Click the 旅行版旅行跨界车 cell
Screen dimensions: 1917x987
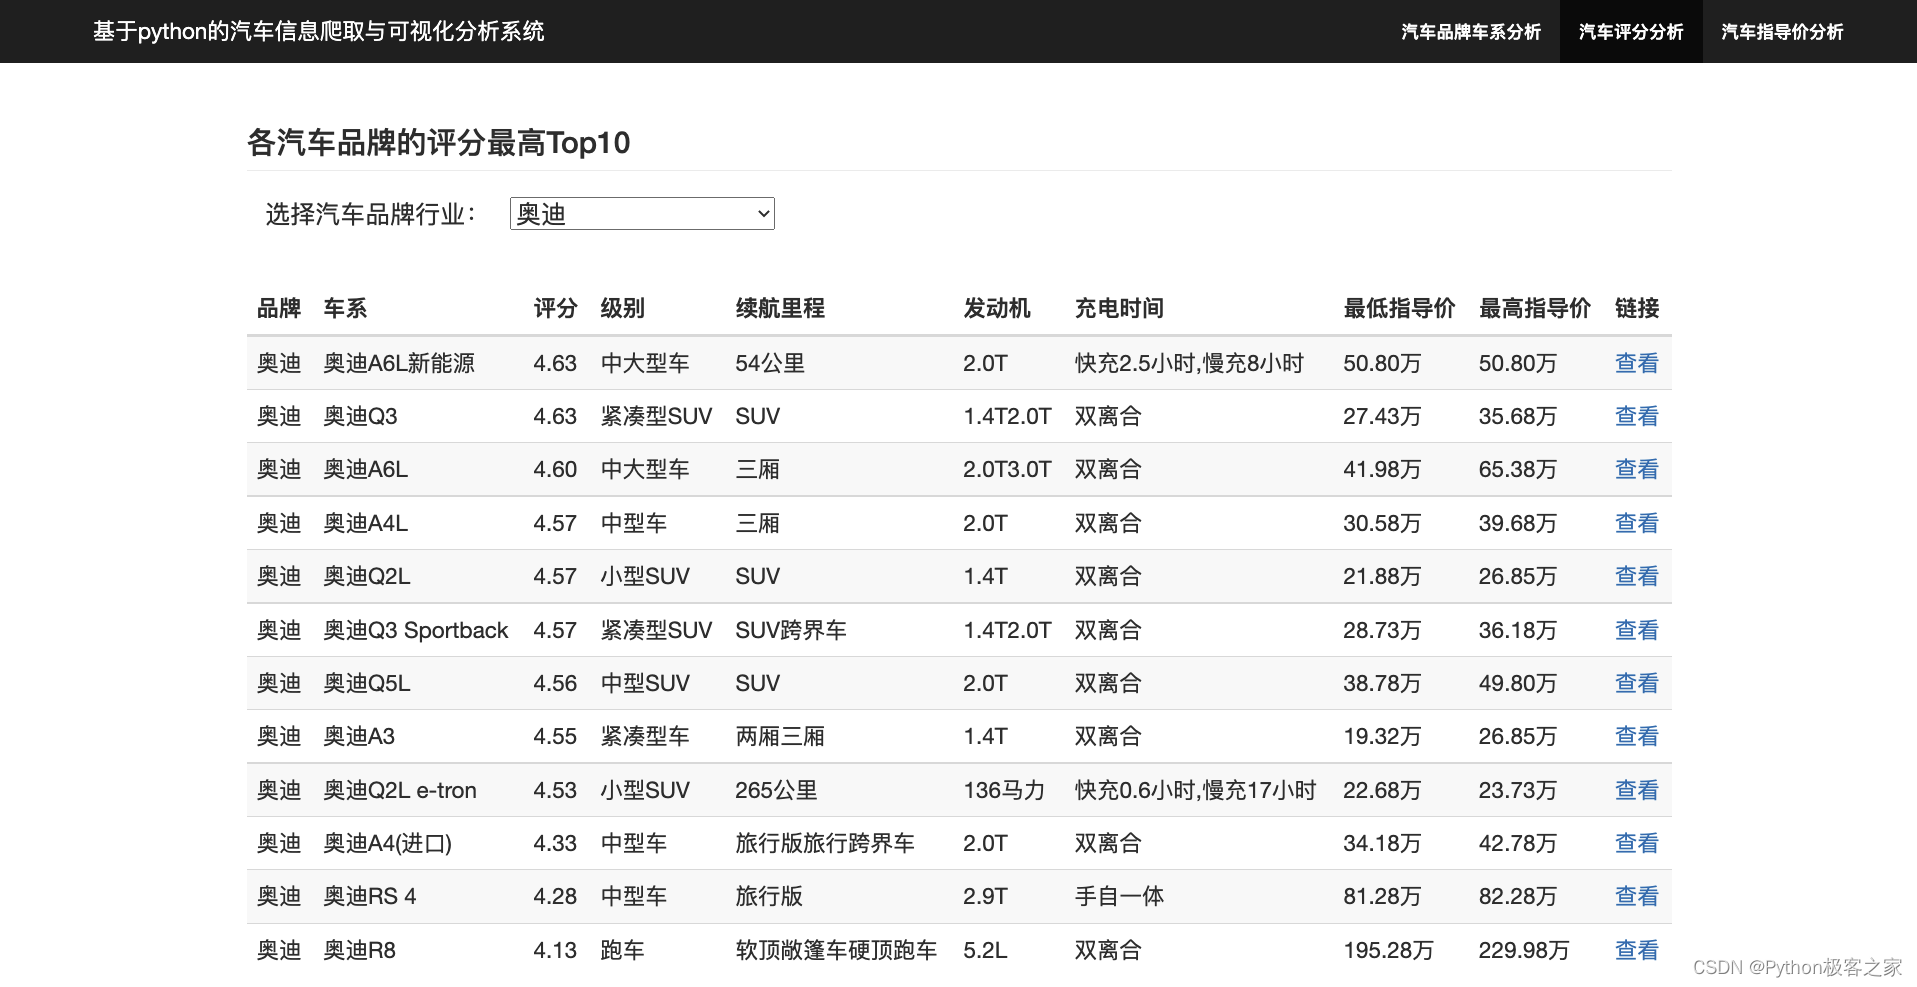(825, 843)
